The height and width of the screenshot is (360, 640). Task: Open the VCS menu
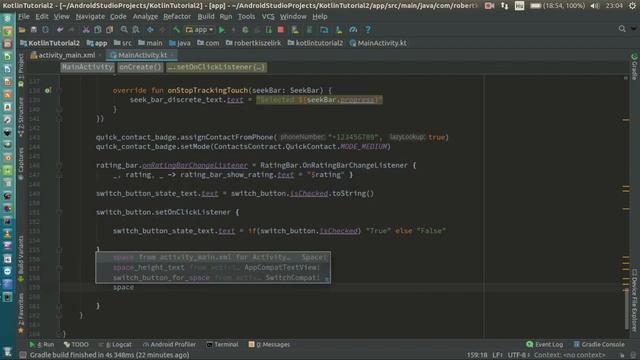coord(268,16)
